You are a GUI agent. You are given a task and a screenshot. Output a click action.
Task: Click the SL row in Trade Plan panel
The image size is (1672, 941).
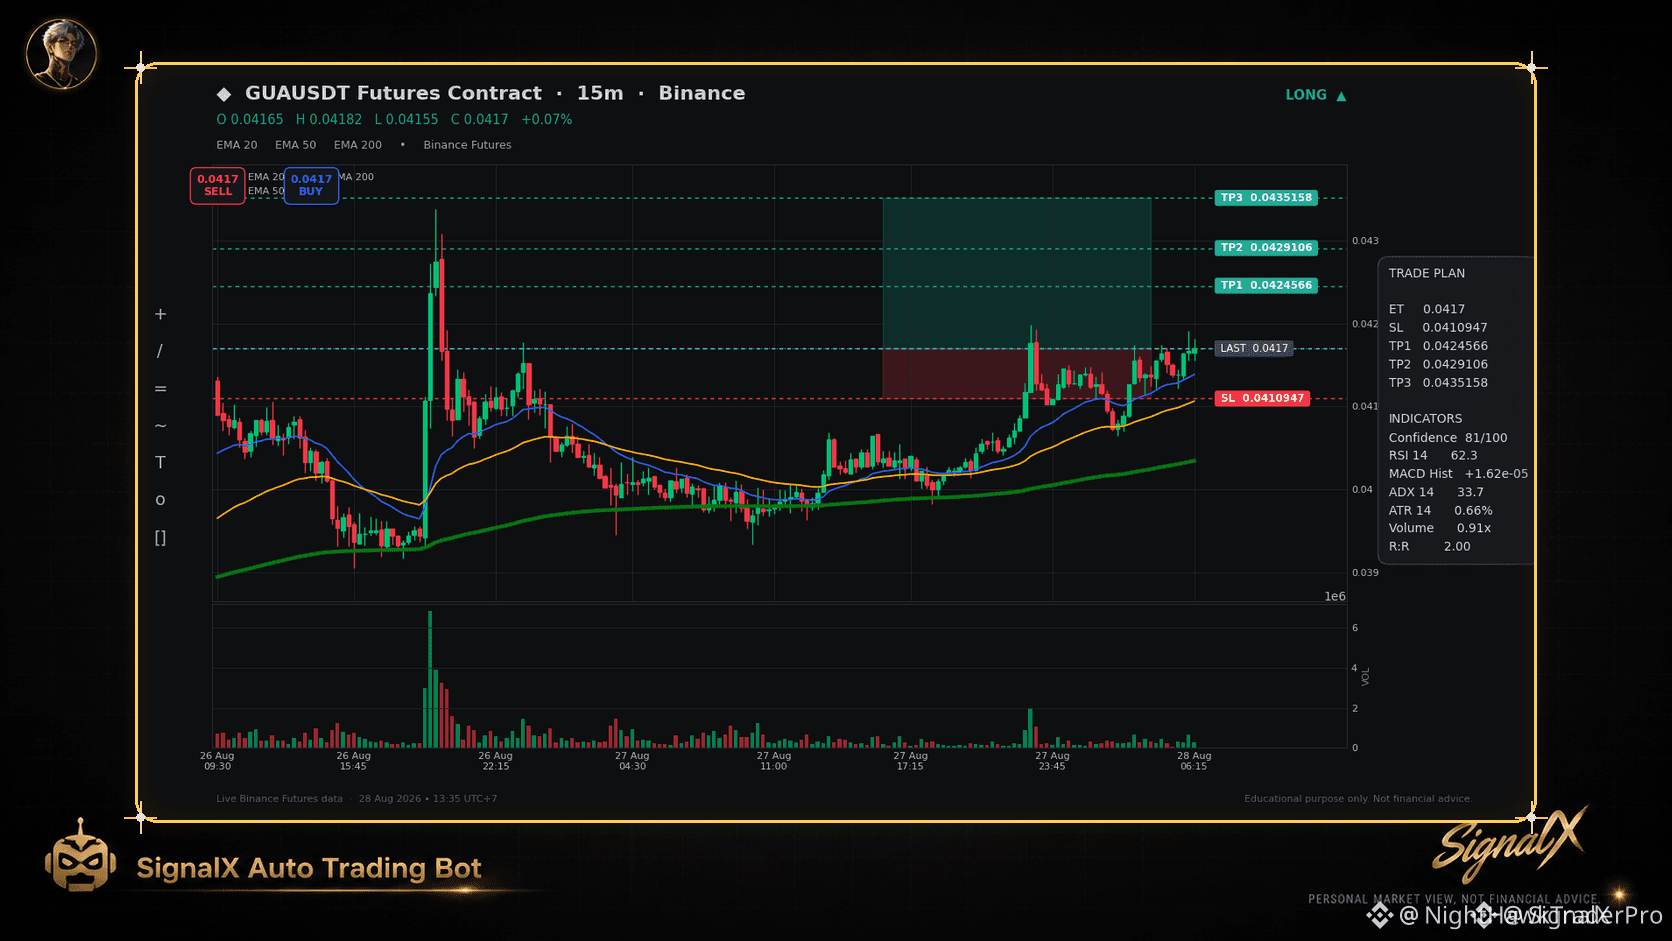(1438, 328)
